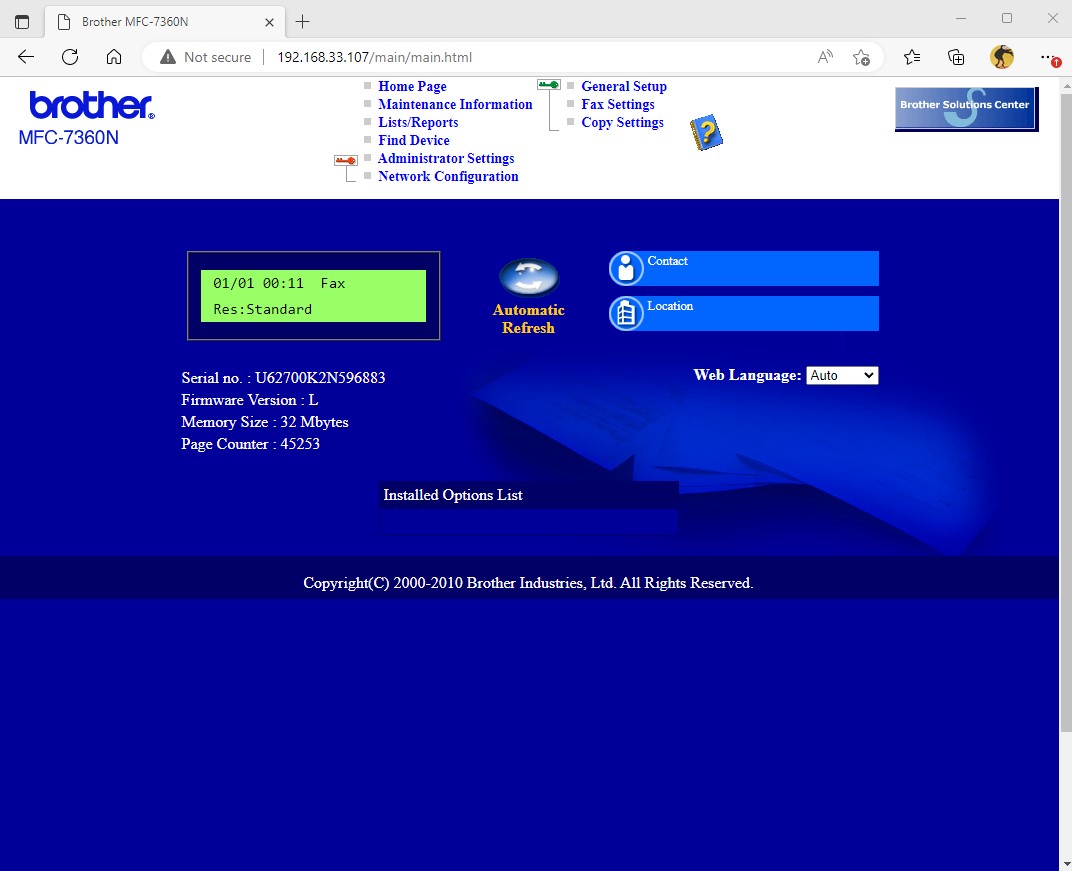Click the Brother Solutions Center banner
Viewport: 1072px width, 871px height.
(966, 108)
